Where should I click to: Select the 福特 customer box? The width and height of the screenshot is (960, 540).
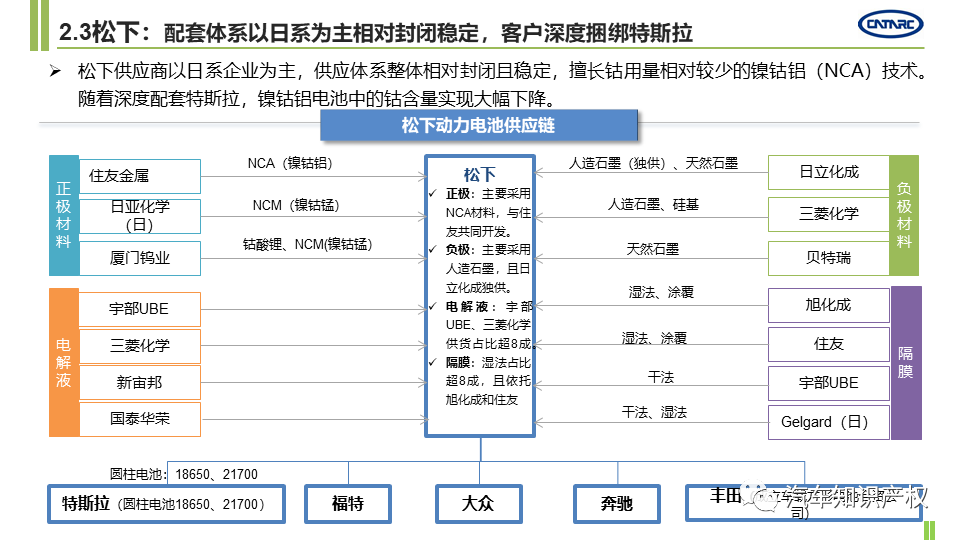coord(348,504)
